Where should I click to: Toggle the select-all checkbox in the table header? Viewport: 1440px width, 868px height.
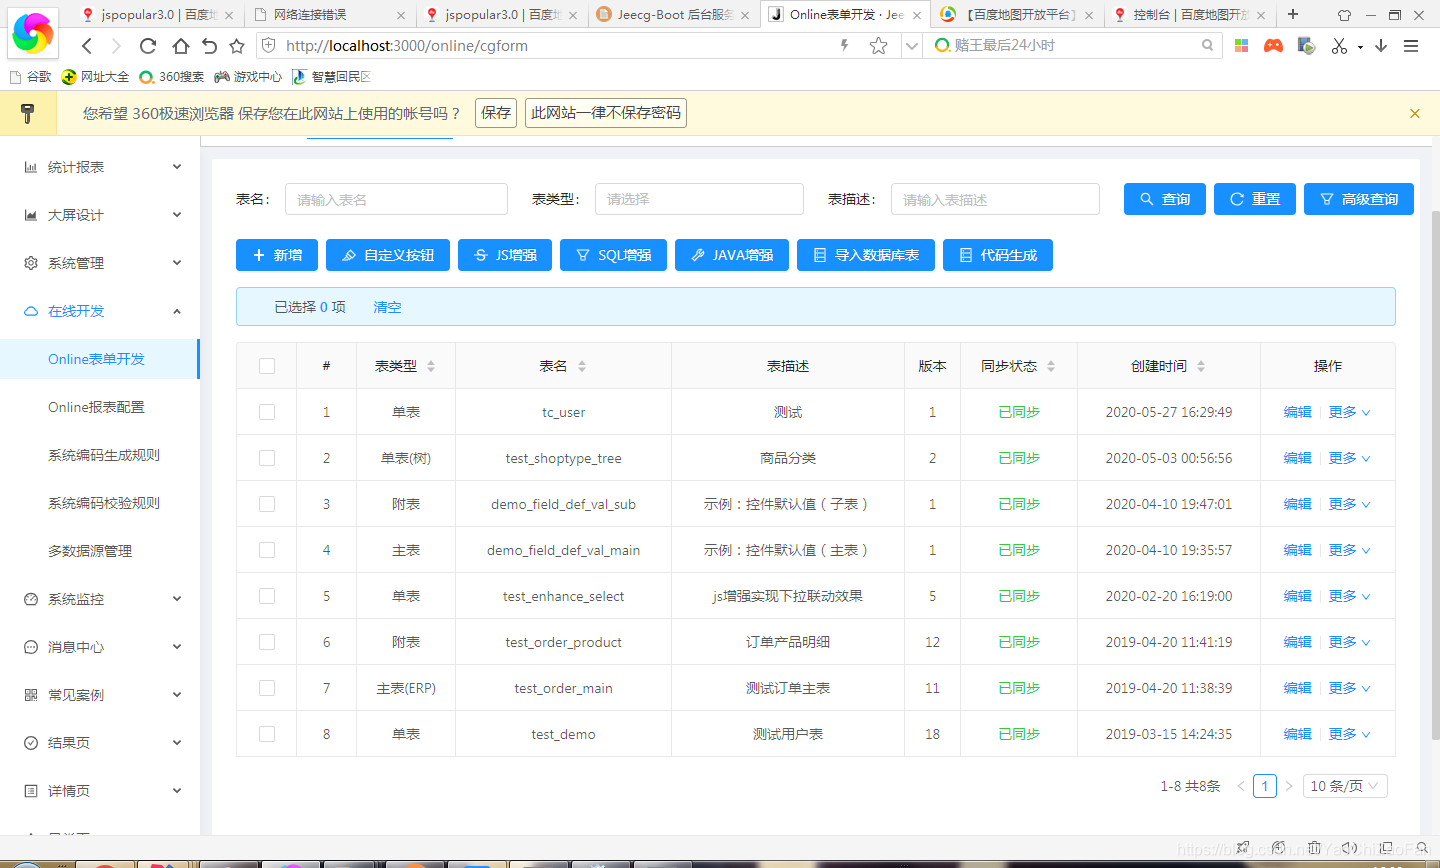[265, 365]
